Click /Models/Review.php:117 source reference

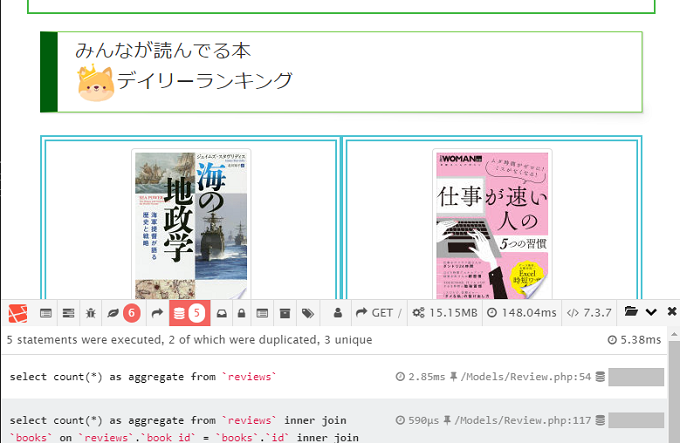coord(523,420)
